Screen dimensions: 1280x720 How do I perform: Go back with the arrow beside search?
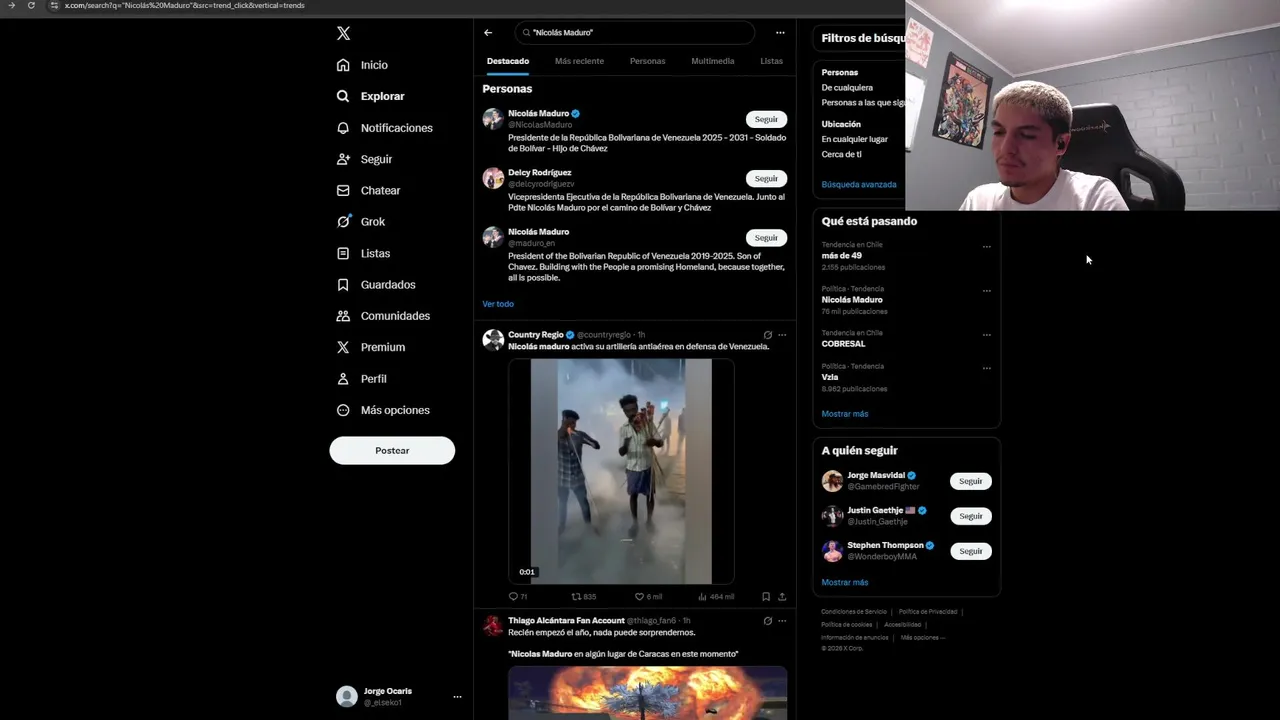click(x=488, y=33)
